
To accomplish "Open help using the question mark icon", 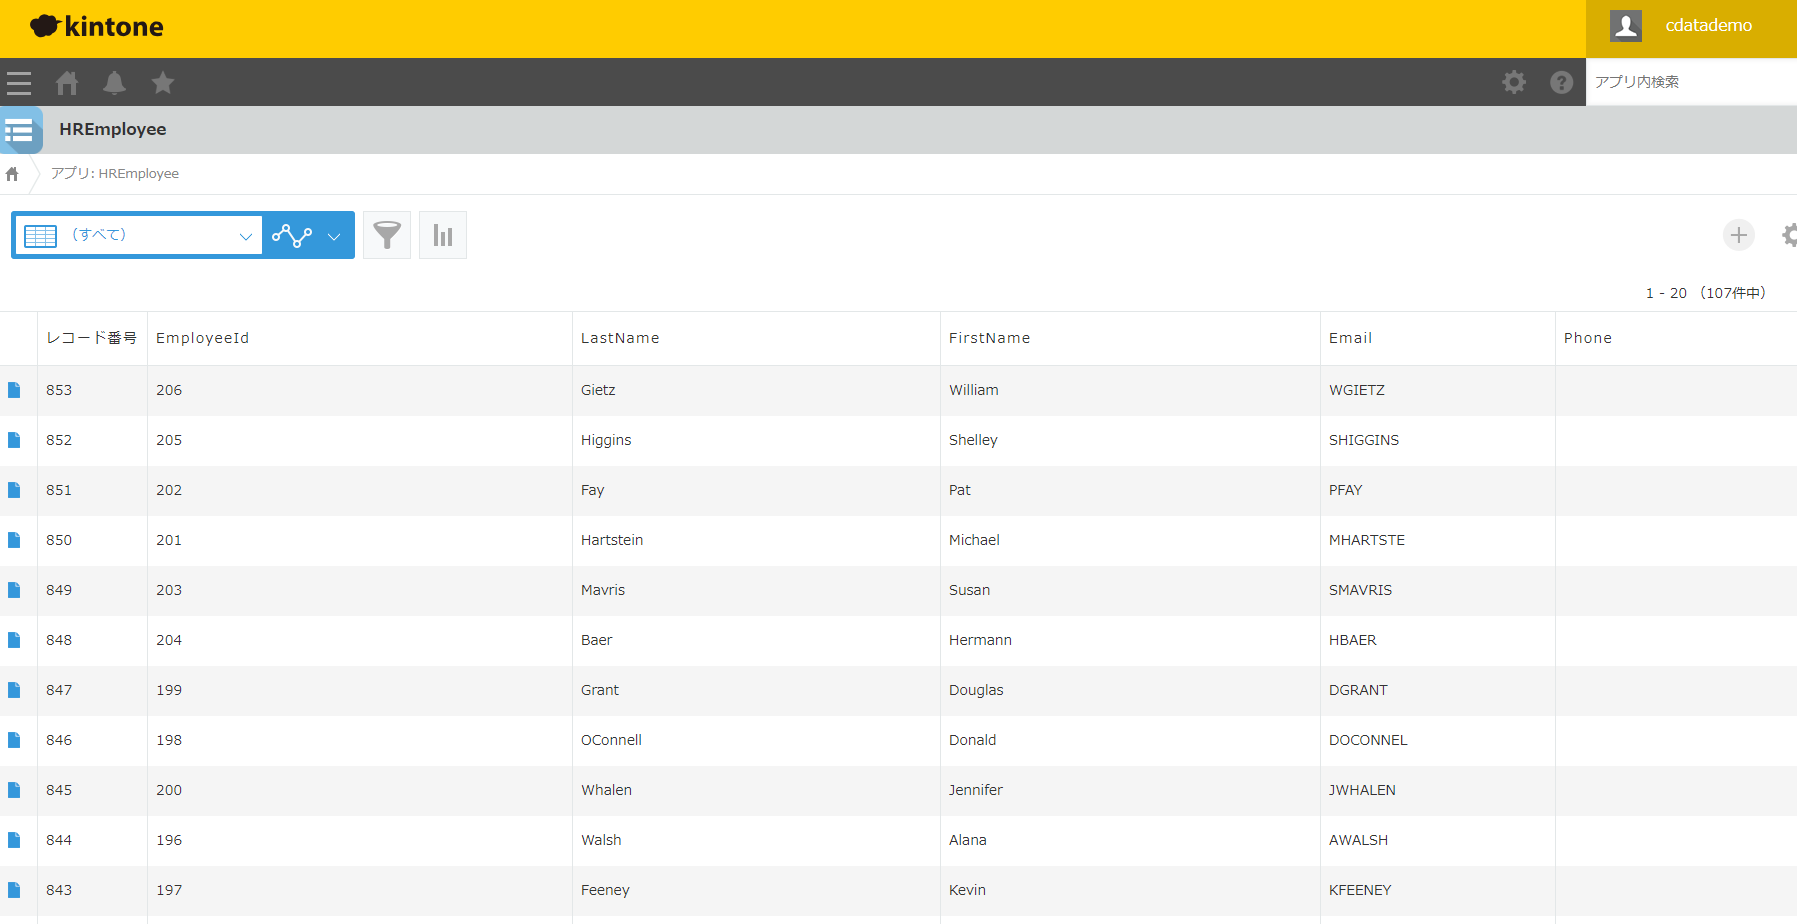I will tap(1561, 82).
